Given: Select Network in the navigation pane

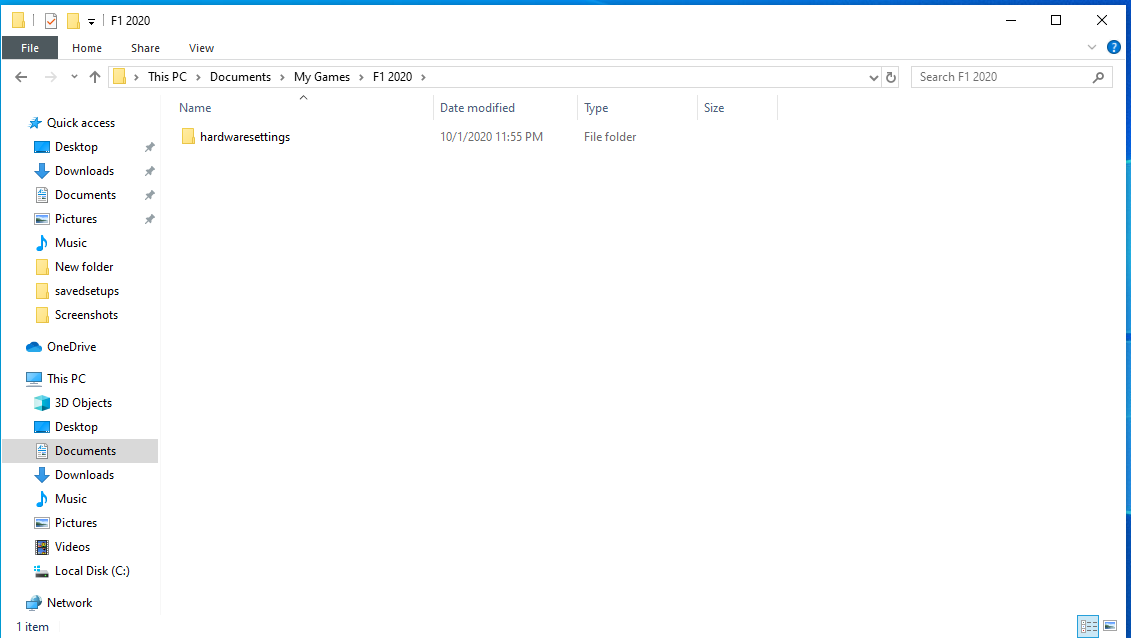Looking at the screenshot, I should pos(69,603).
